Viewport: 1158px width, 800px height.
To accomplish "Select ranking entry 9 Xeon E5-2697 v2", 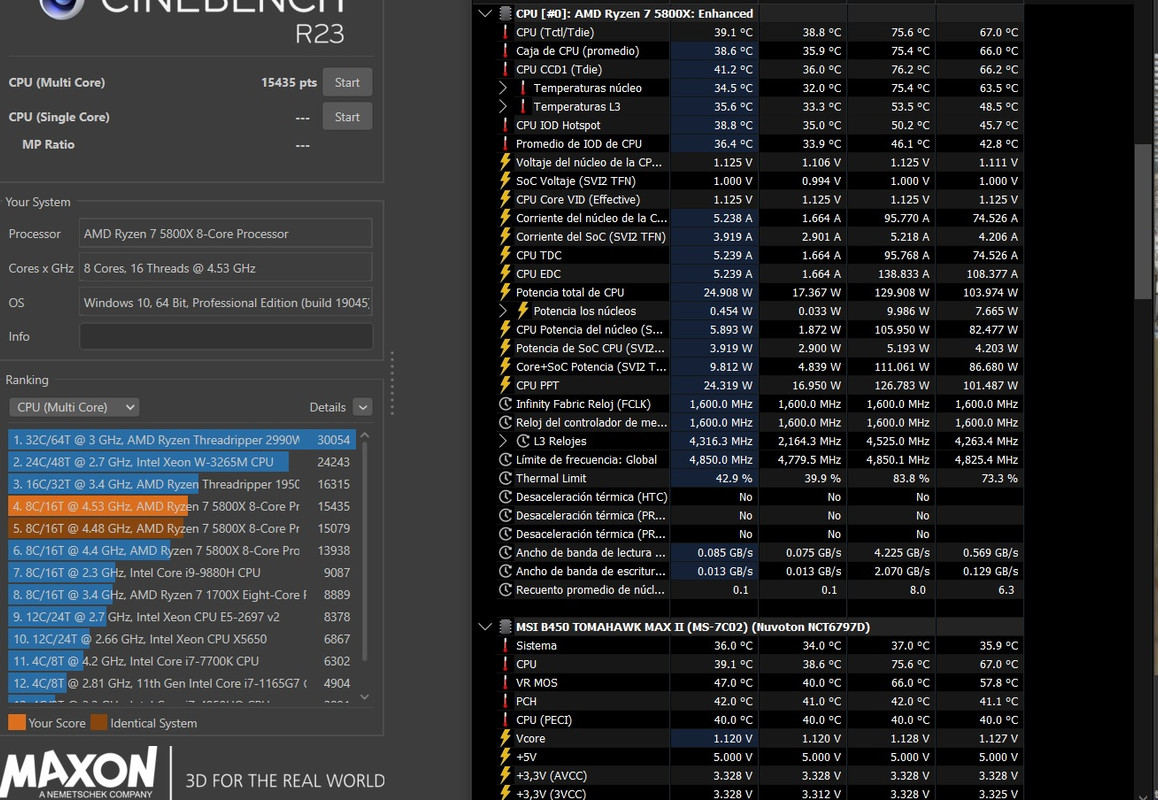I will click(182, 617).
